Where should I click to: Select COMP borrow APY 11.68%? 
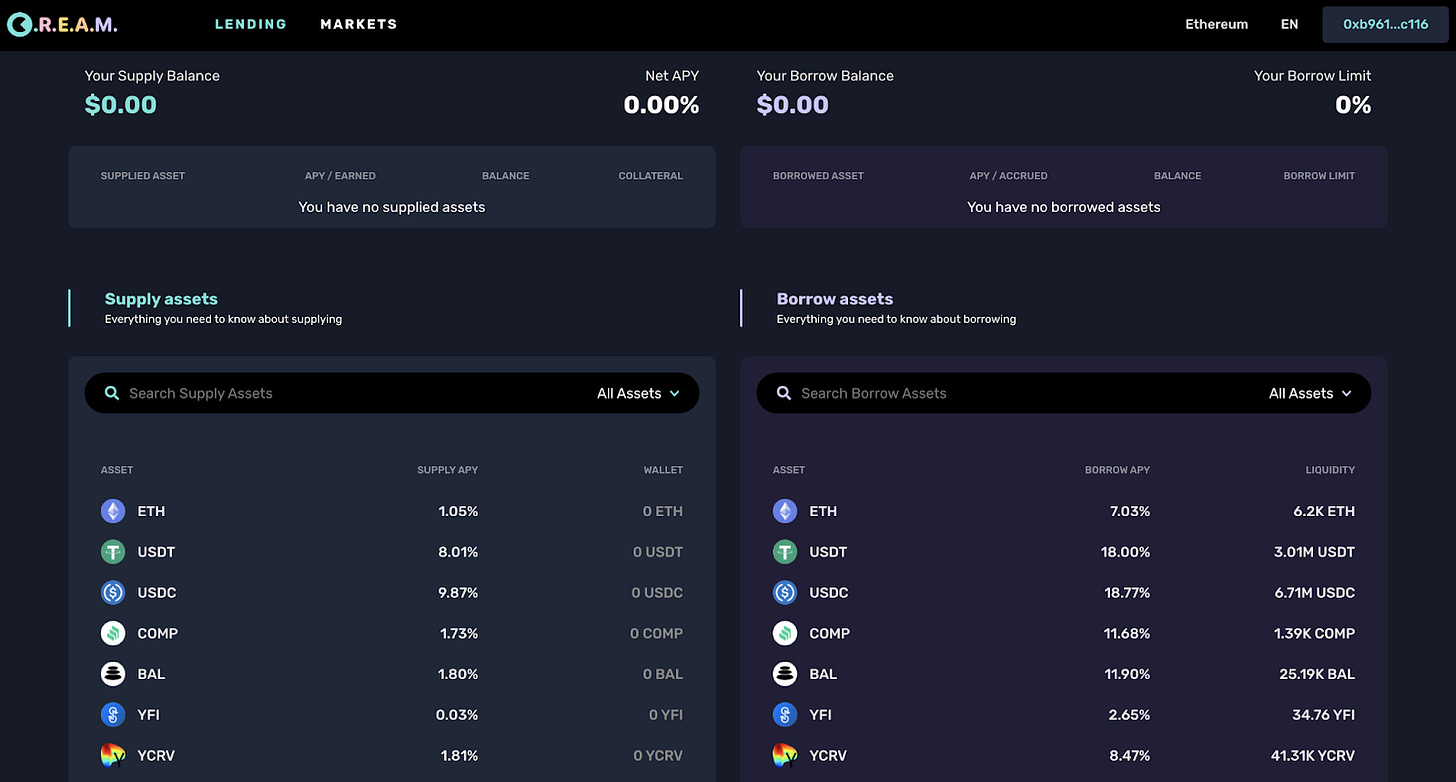click(x=1127, y=633)
